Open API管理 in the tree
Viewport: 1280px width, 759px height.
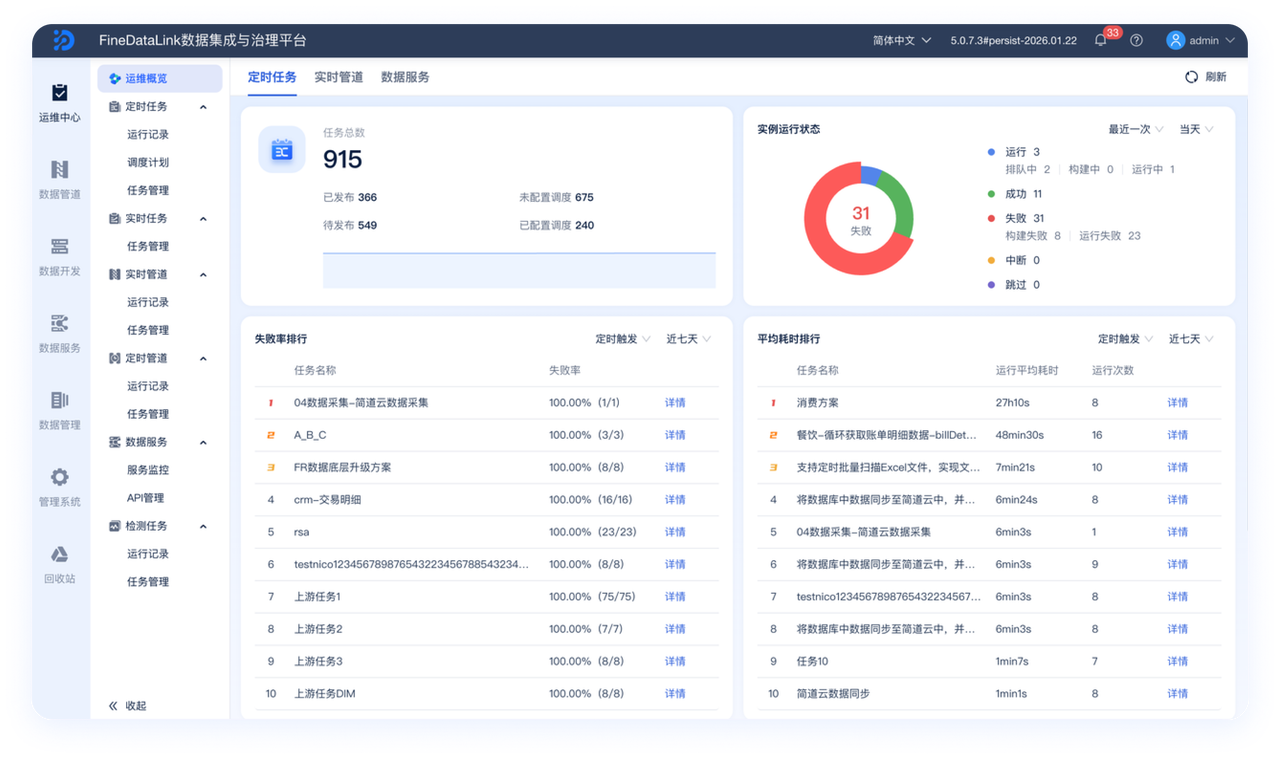(146, 498)
